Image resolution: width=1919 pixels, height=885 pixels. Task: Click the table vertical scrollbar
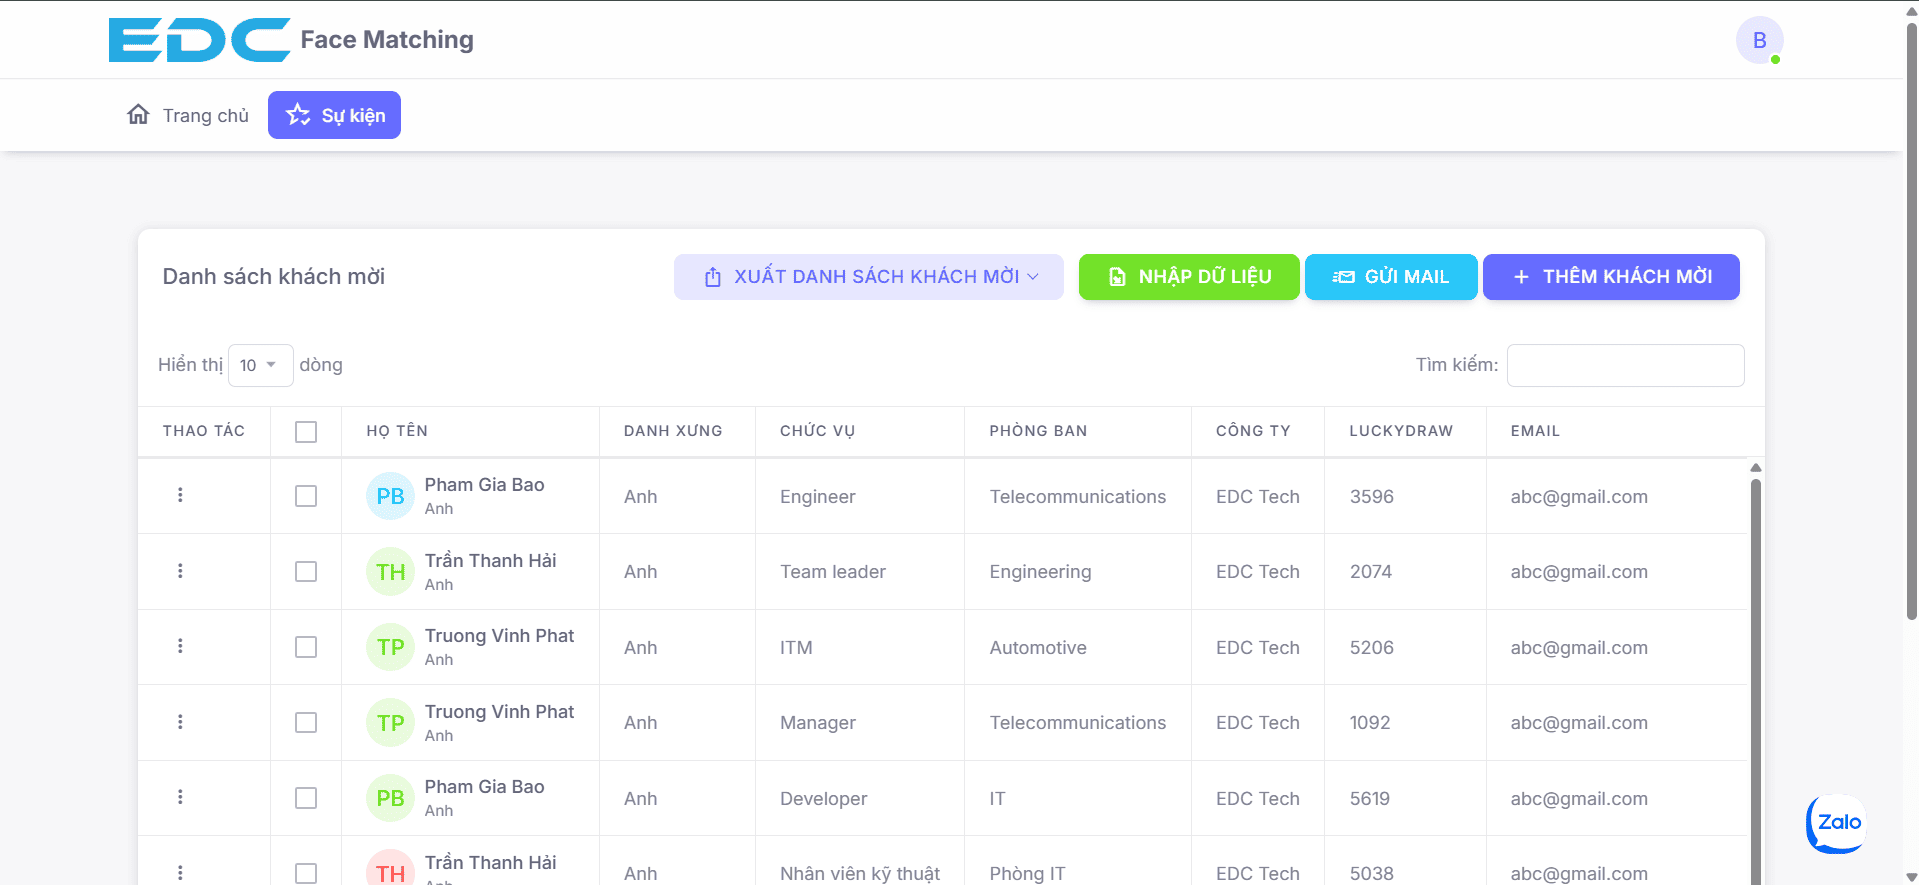[x=1755, y=680]
